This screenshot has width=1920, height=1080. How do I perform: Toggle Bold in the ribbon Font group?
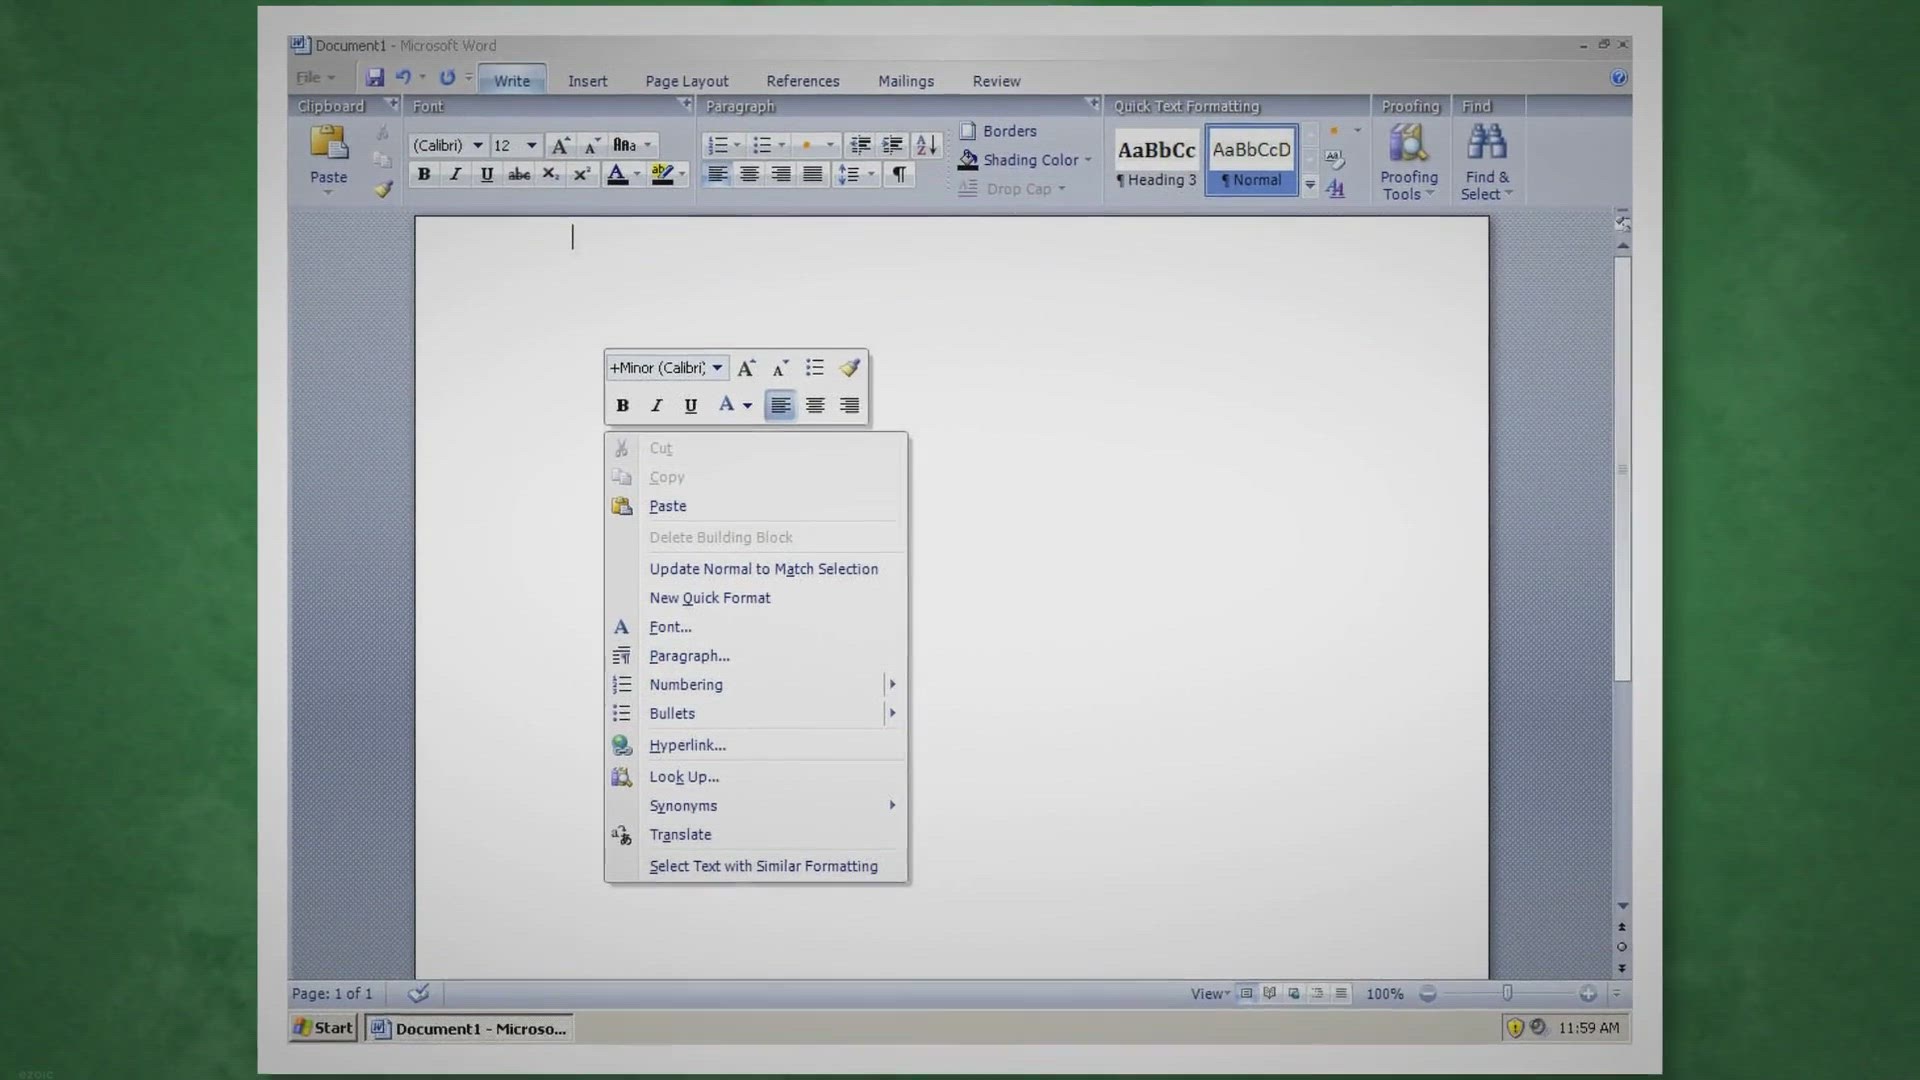coord(424,174)
